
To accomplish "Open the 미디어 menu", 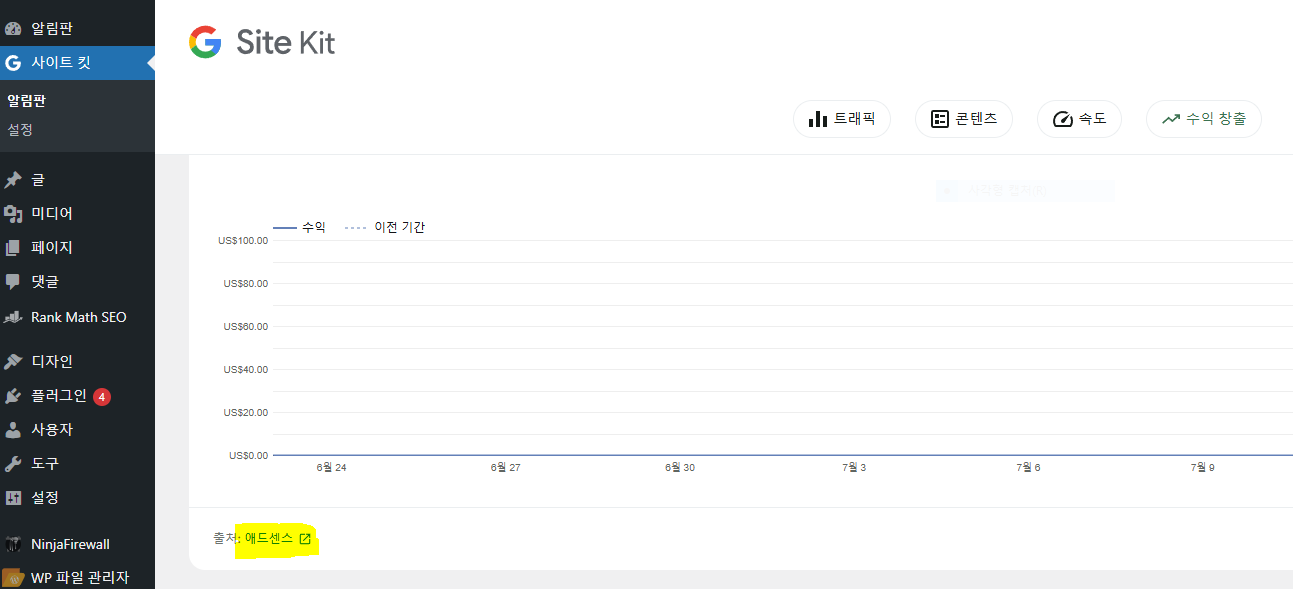I will click(77, 213).
